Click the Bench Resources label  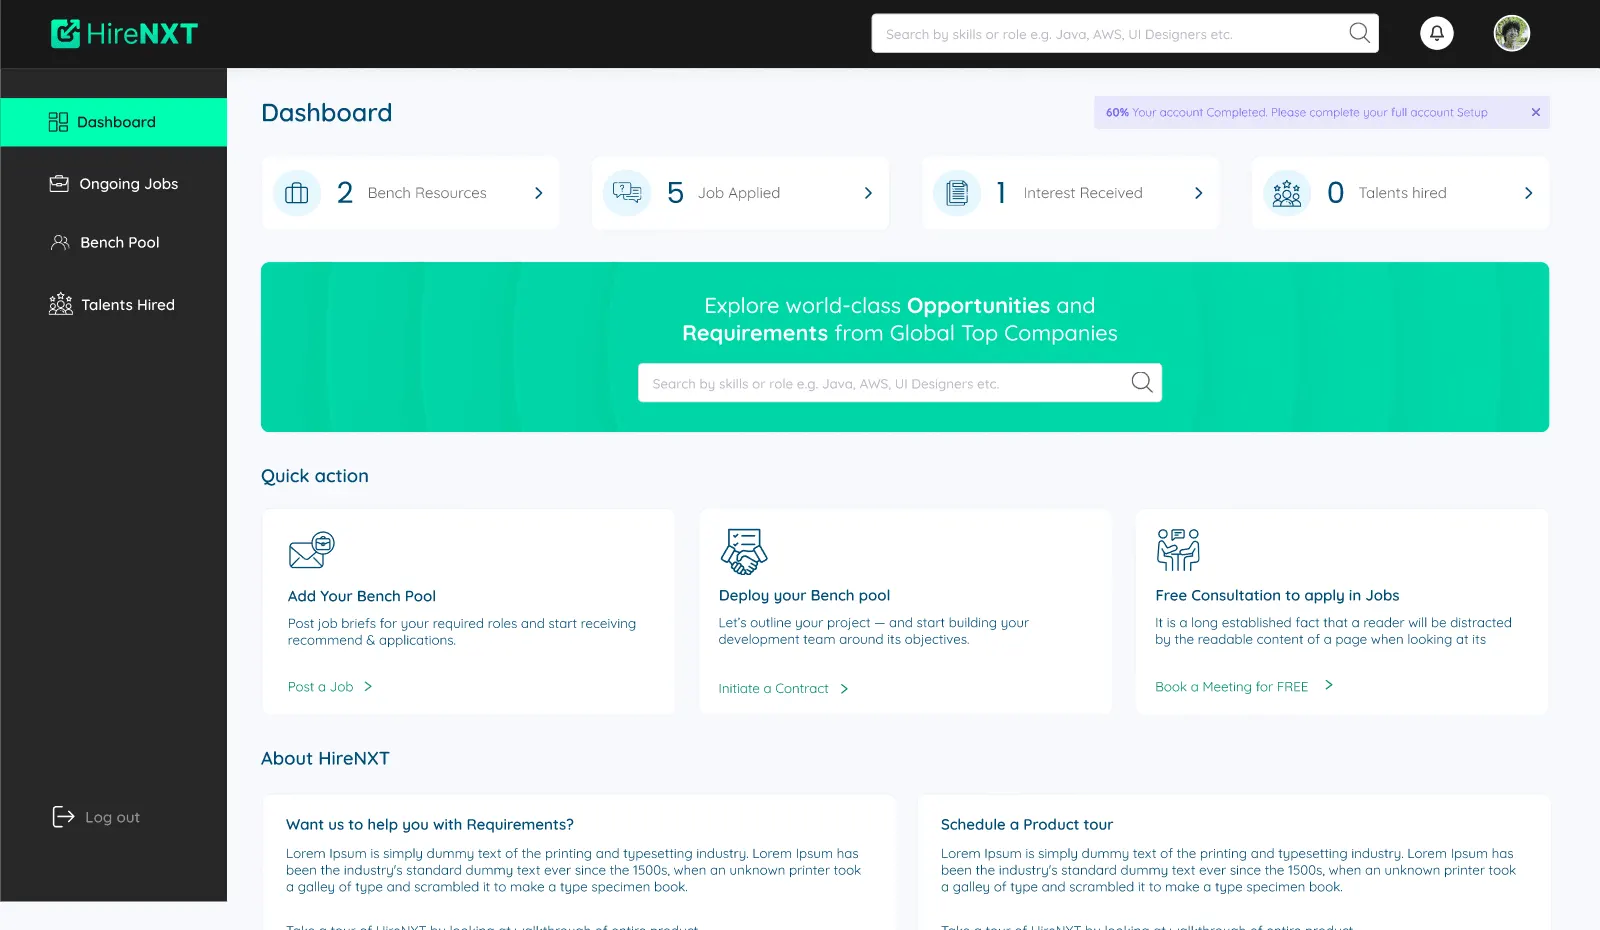click(x=427, y=193)
